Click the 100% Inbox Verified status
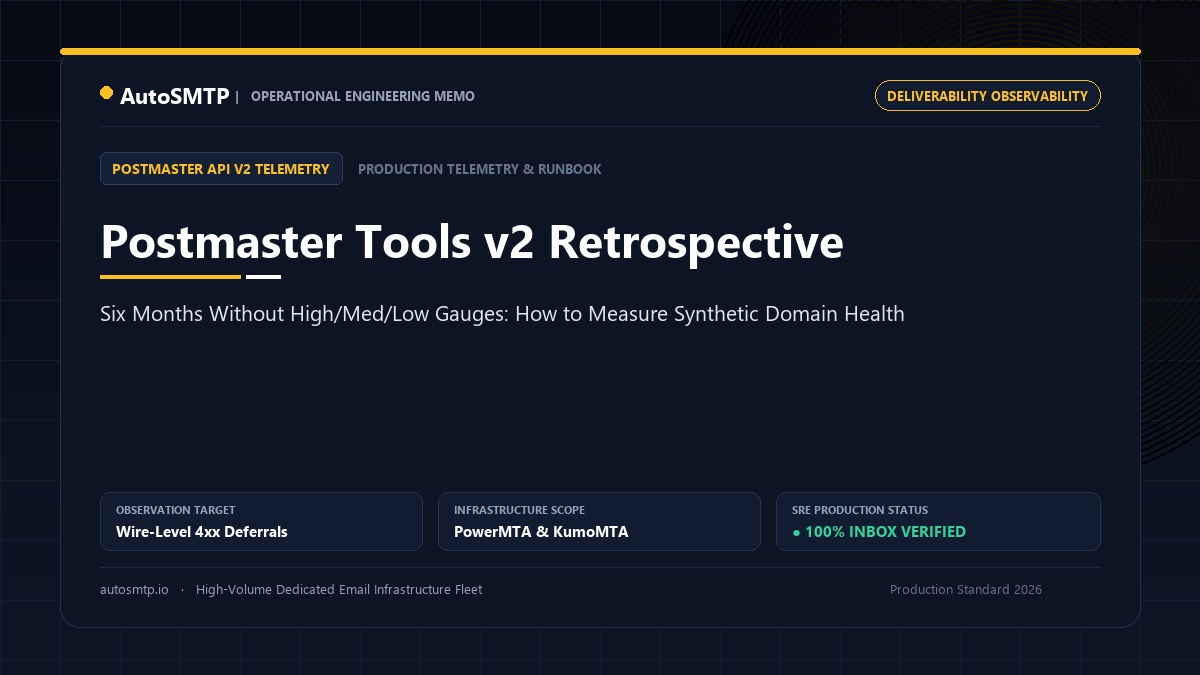1200x675 pixels. [x=879, y=532]
